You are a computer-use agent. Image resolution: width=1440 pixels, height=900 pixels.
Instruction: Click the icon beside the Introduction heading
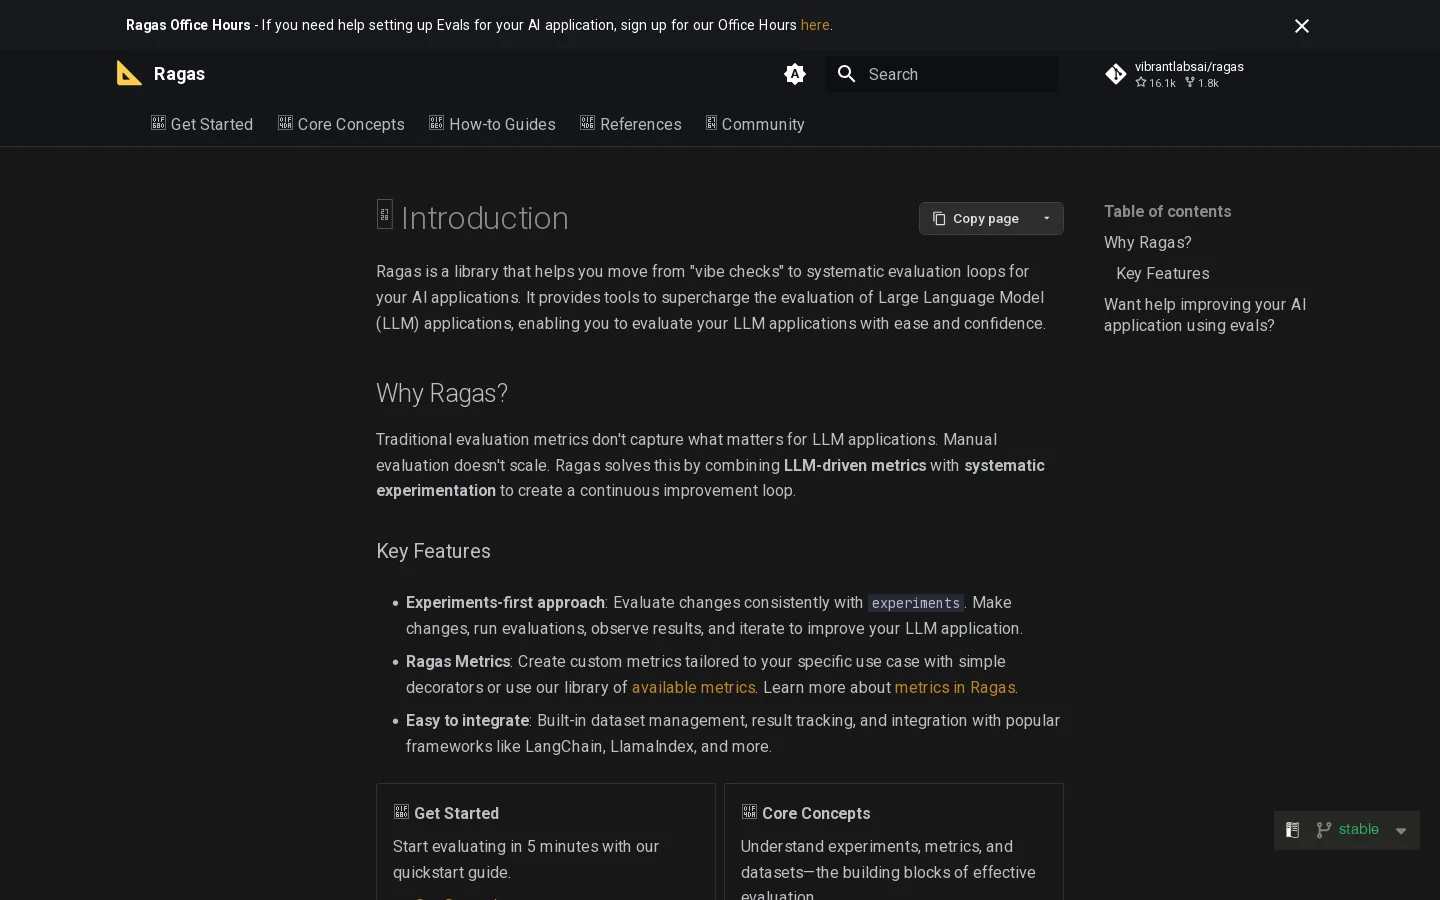pos(385,214)
